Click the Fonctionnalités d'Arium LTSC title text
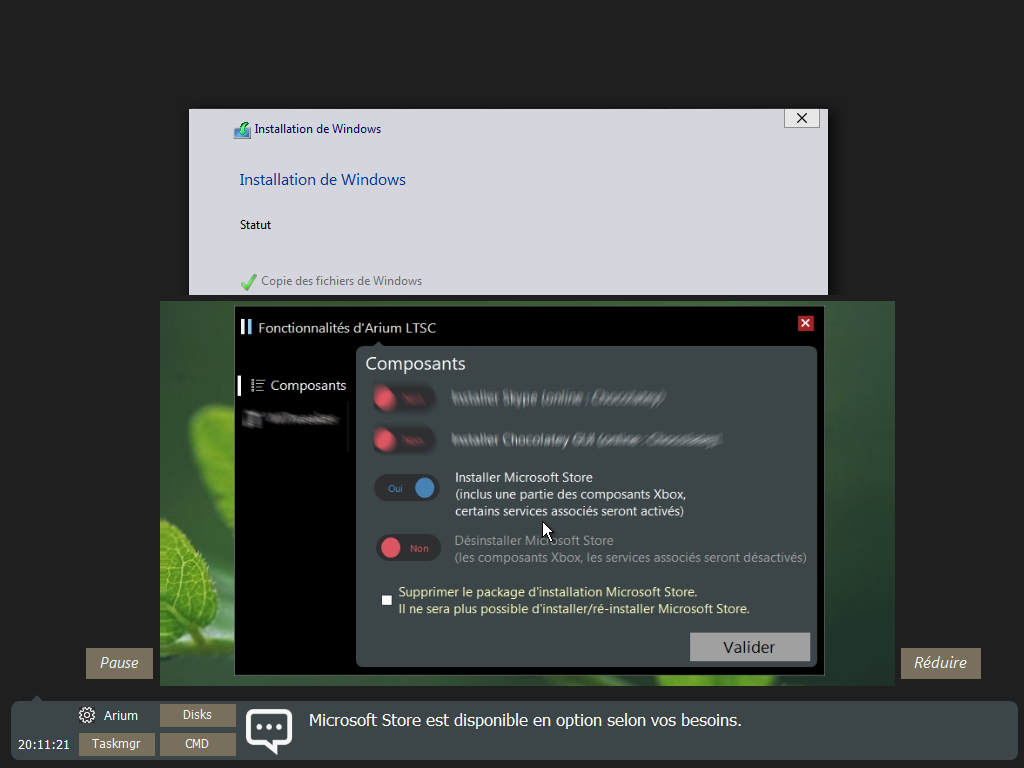The image size is (1024, 768). 347,328
